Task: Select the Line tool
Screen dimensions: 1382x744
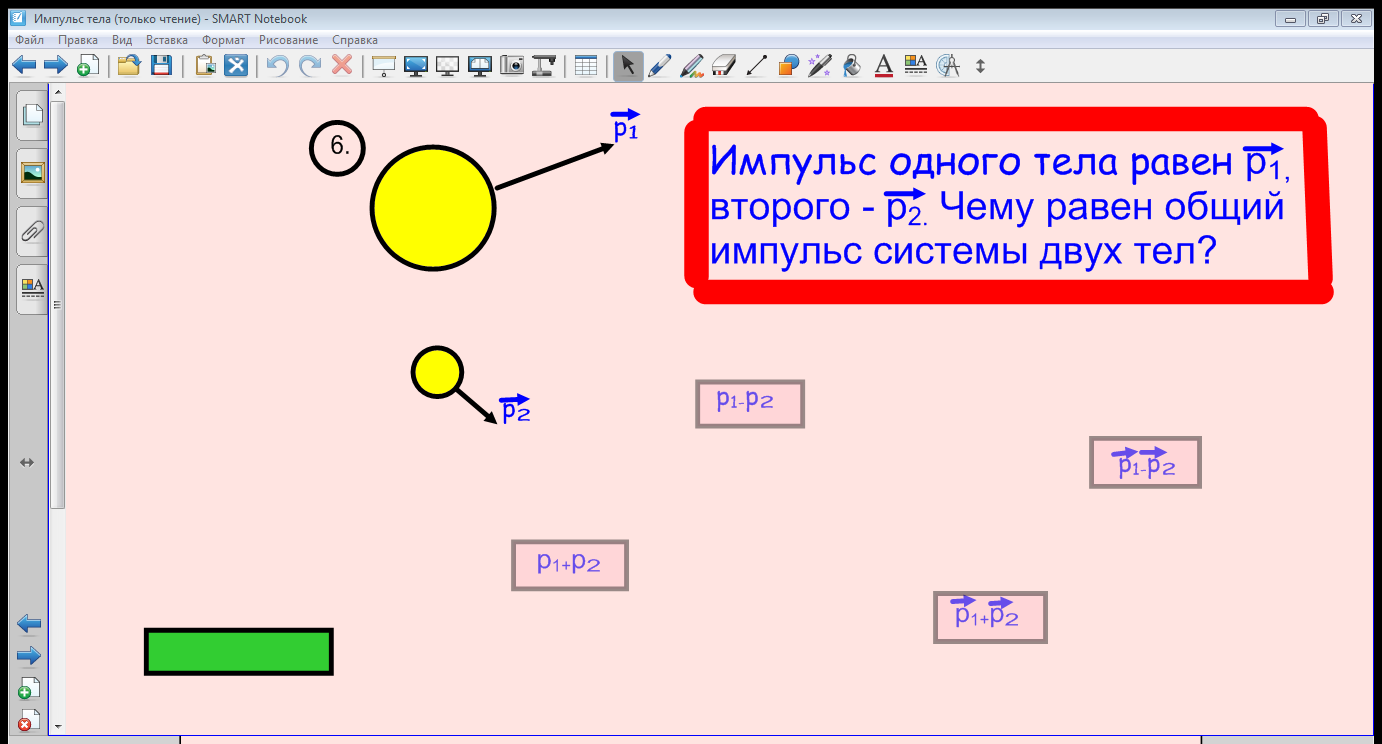Action: pos(756,66)
